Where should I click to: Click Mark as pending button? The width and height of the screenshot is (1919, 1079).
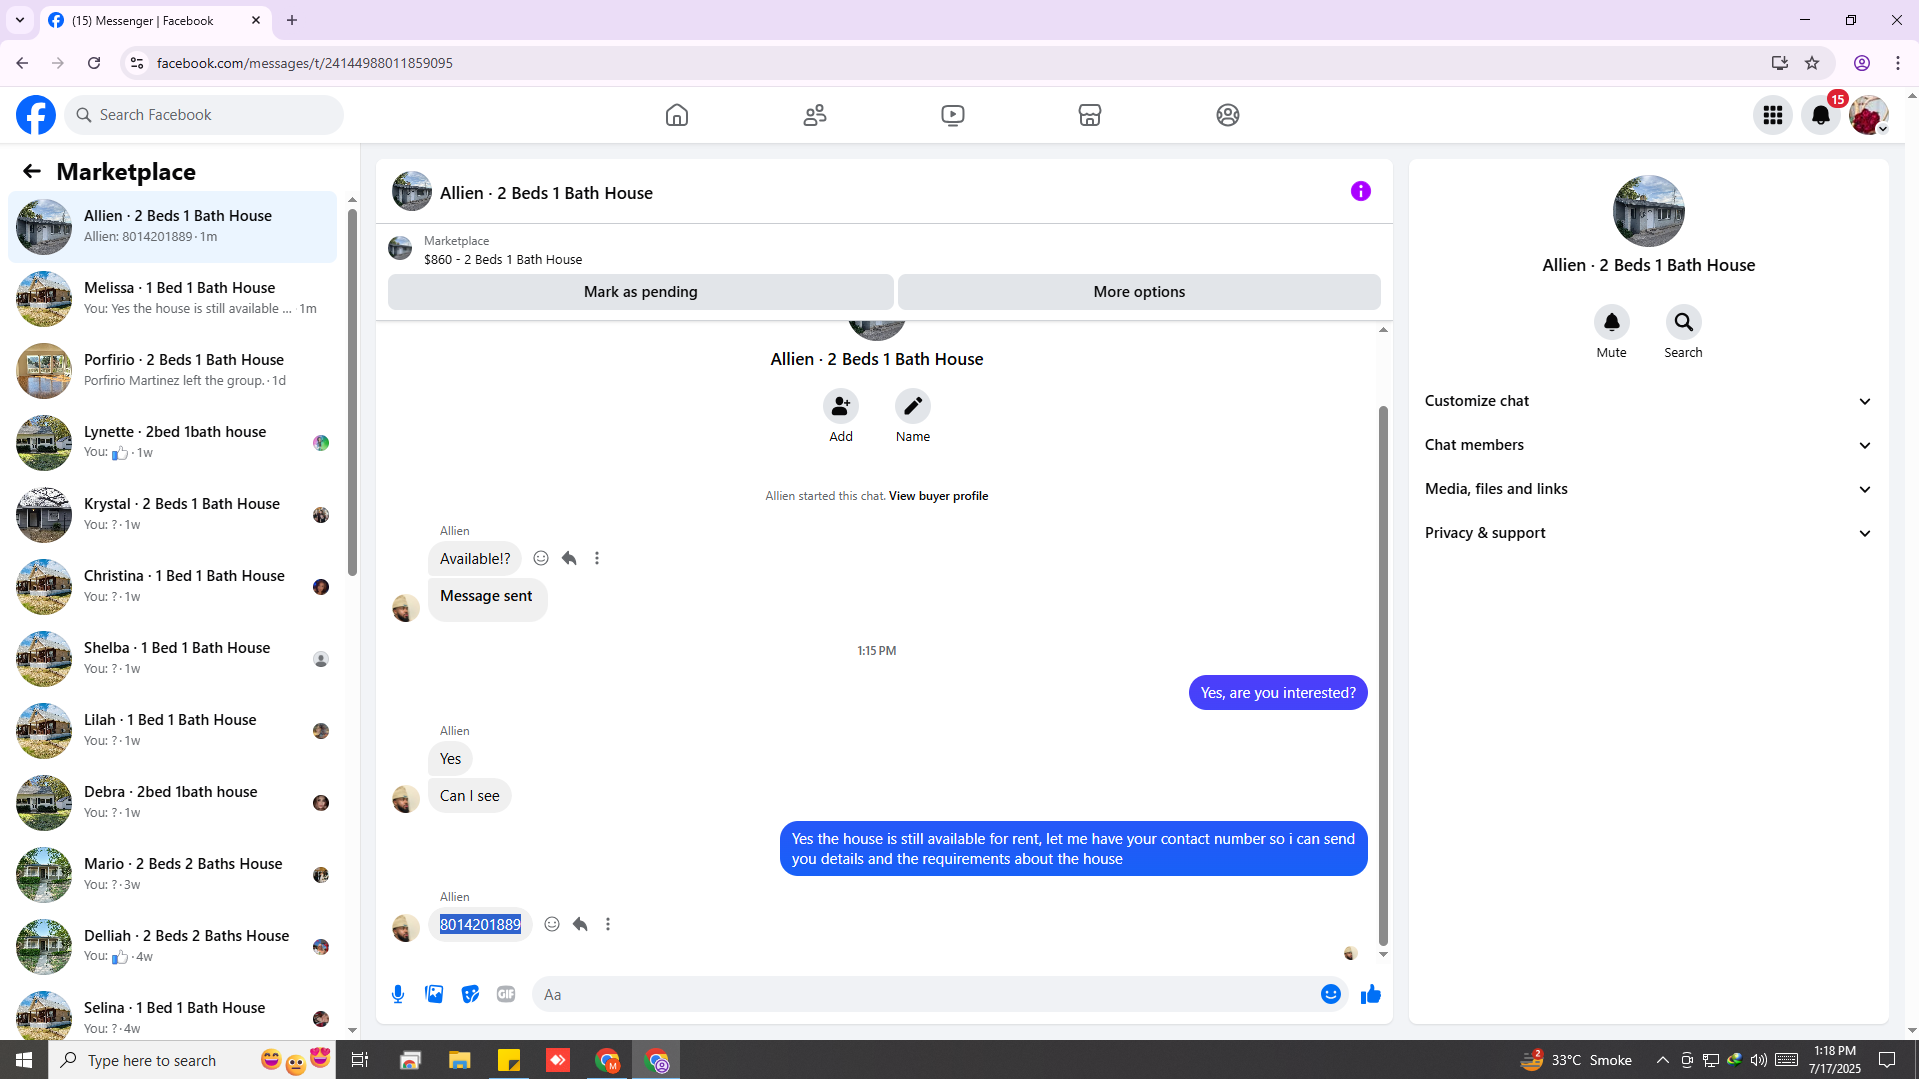(x=641, y=292)
